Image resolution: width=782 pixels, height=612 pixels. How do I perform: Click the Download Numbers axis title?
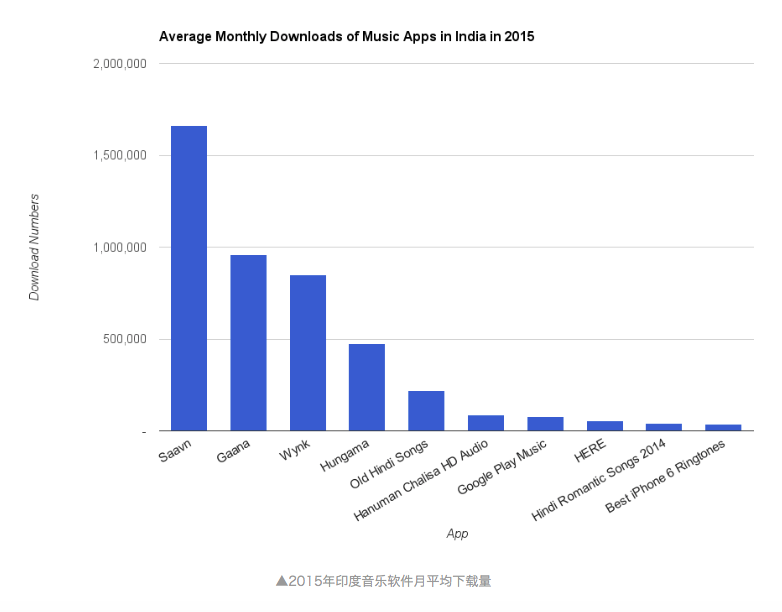tap(34, 247)
